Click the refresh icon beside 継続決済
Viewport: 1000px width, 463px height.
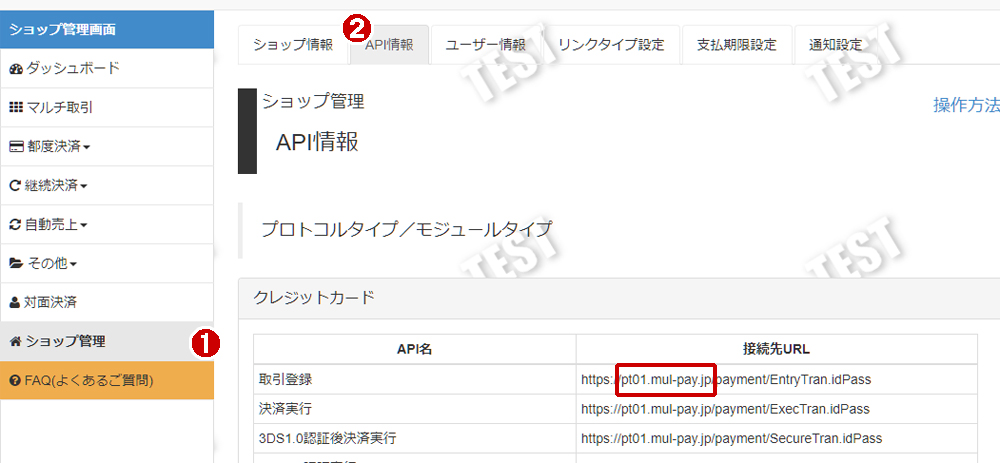pyautogui.click(x=14, y=186)
